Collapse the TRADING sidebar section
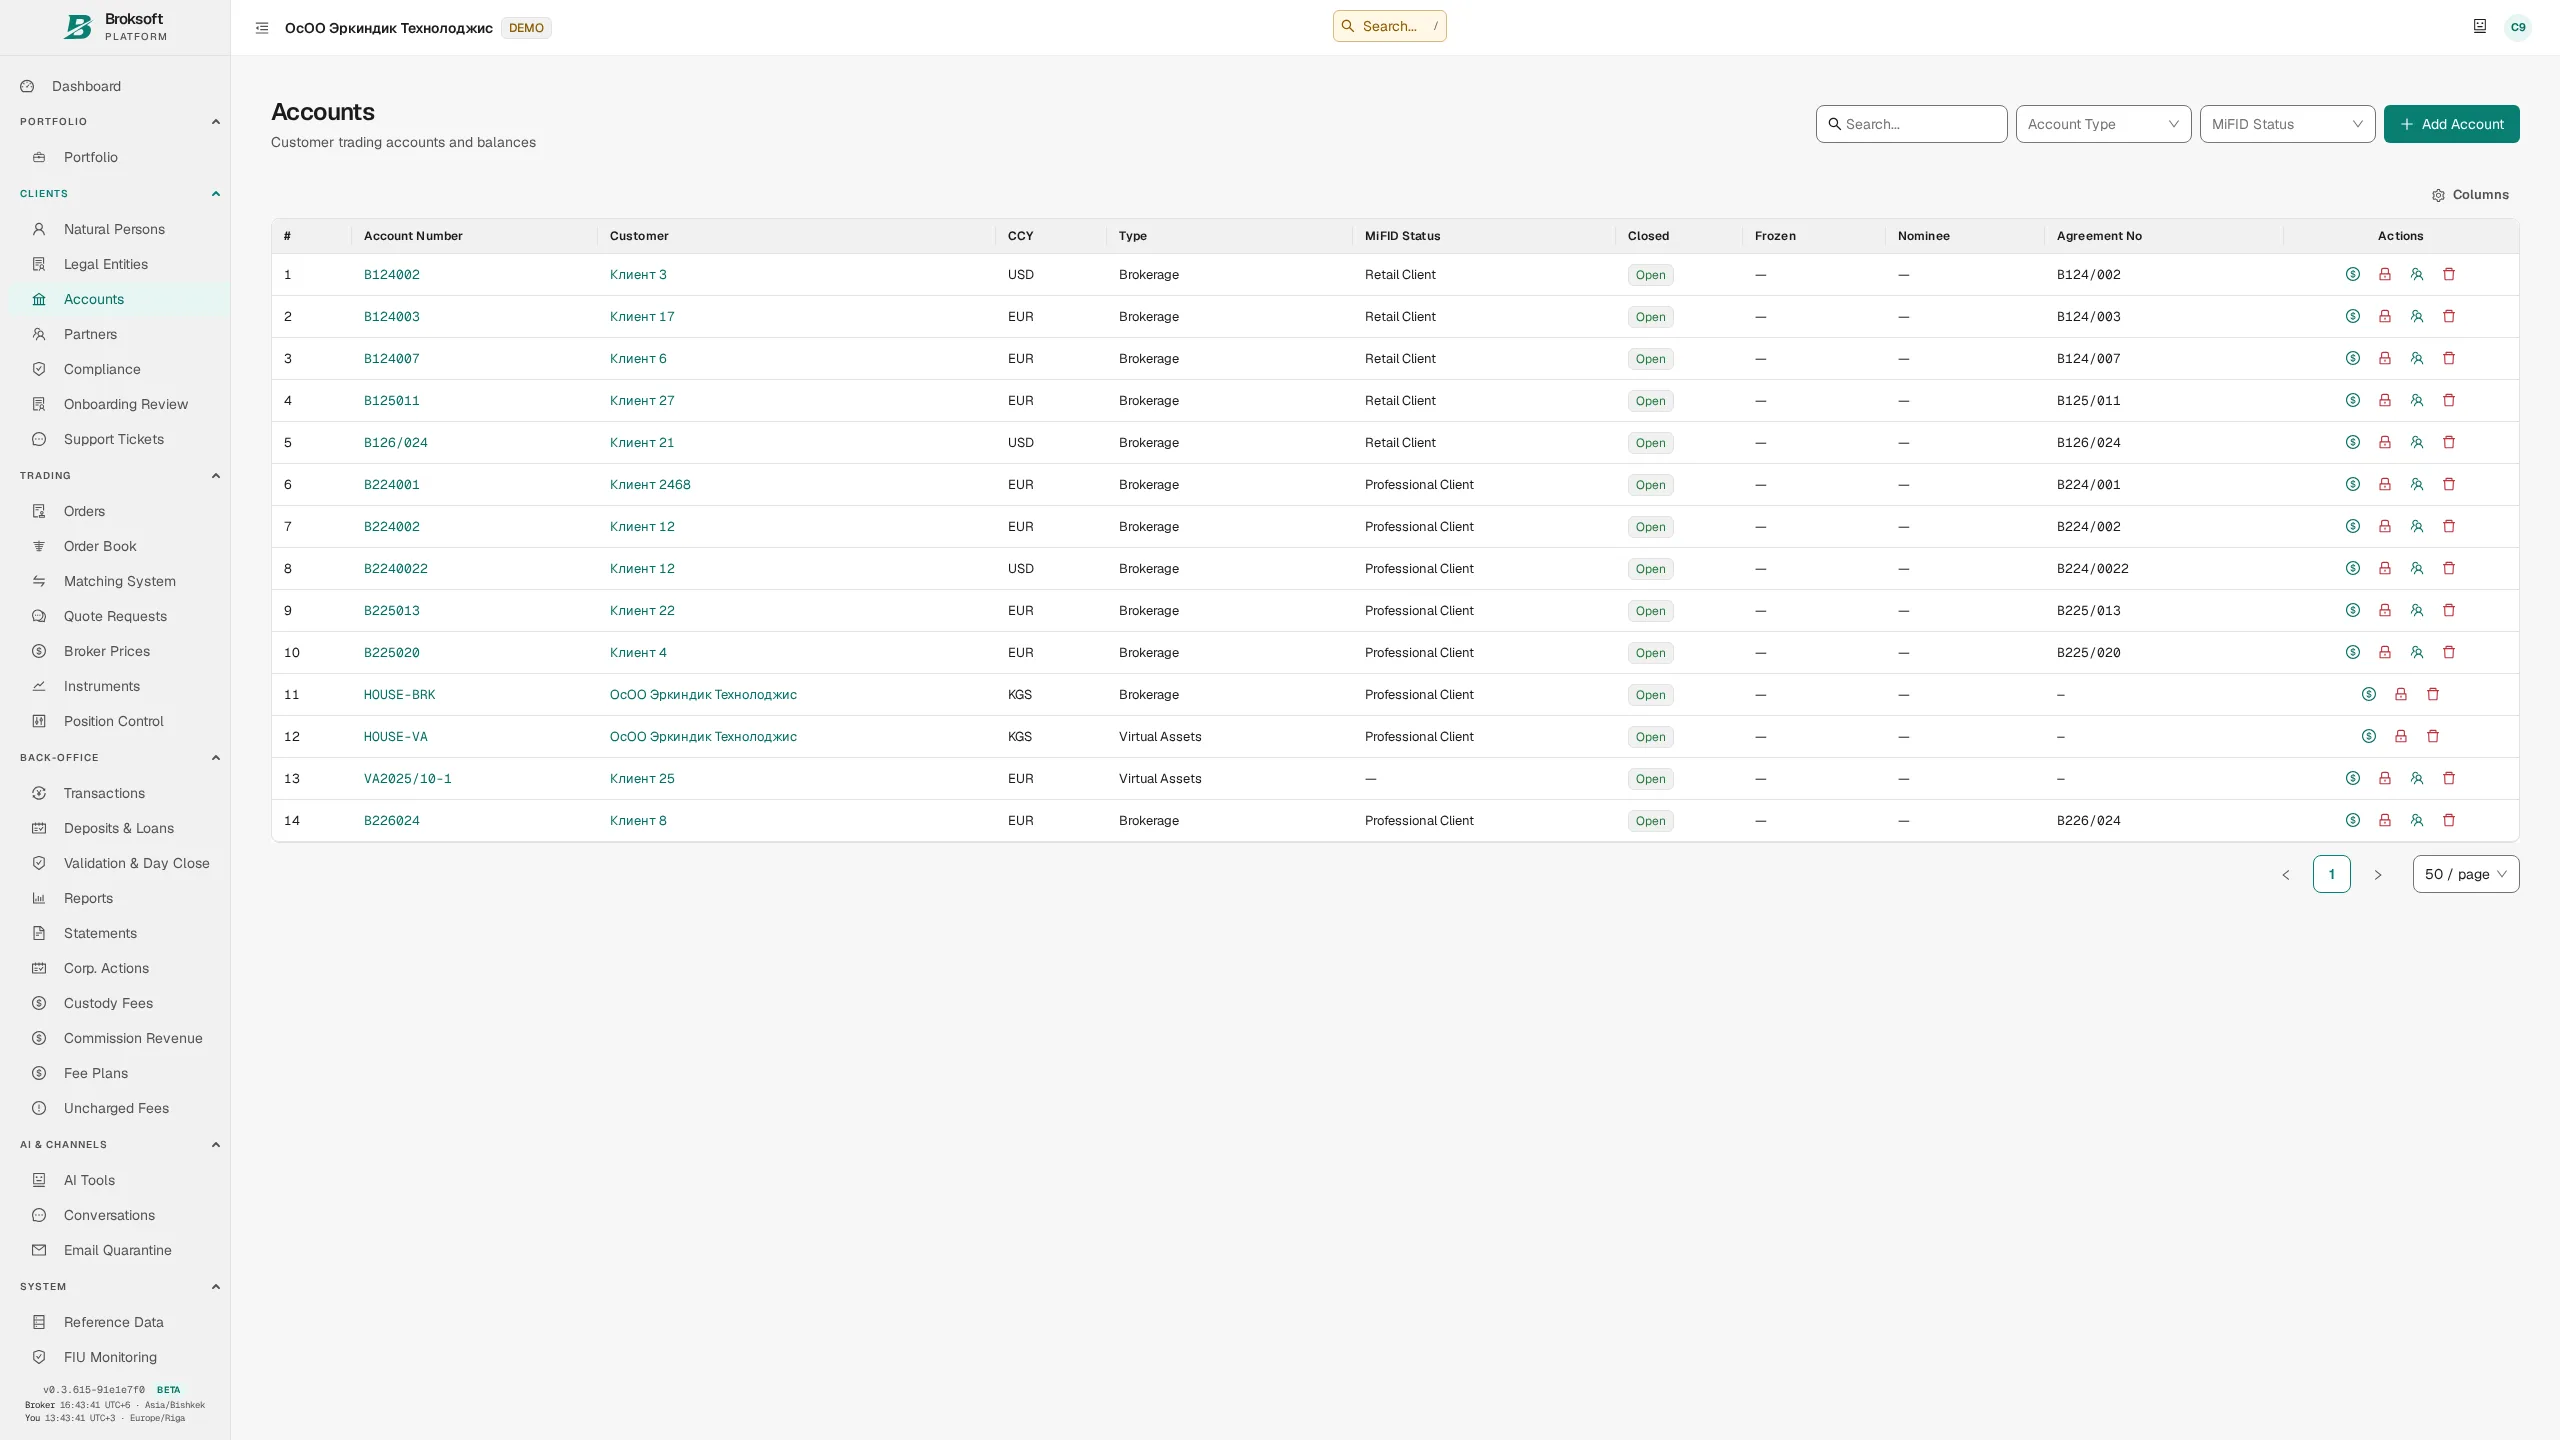The image size is (2560, 1440). [215, 476]
